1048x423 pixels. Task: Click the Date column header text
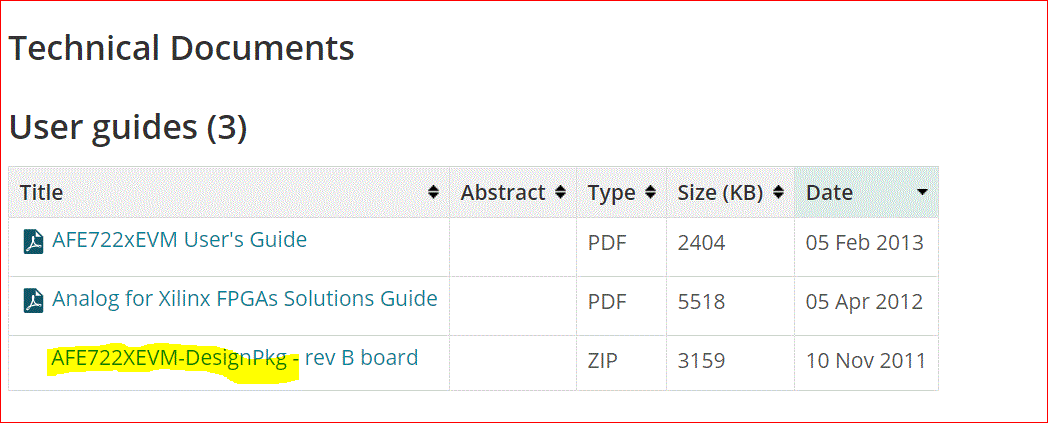coord(829,193)
